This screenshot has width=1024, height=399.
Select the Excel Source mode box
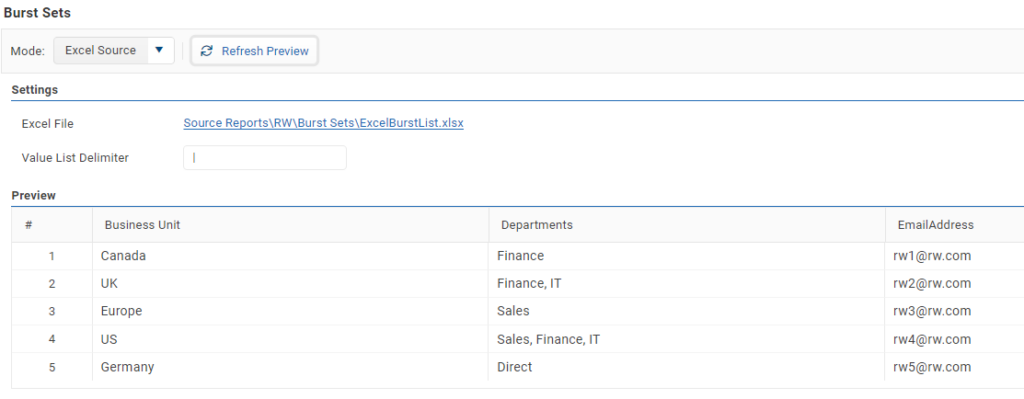114,50
